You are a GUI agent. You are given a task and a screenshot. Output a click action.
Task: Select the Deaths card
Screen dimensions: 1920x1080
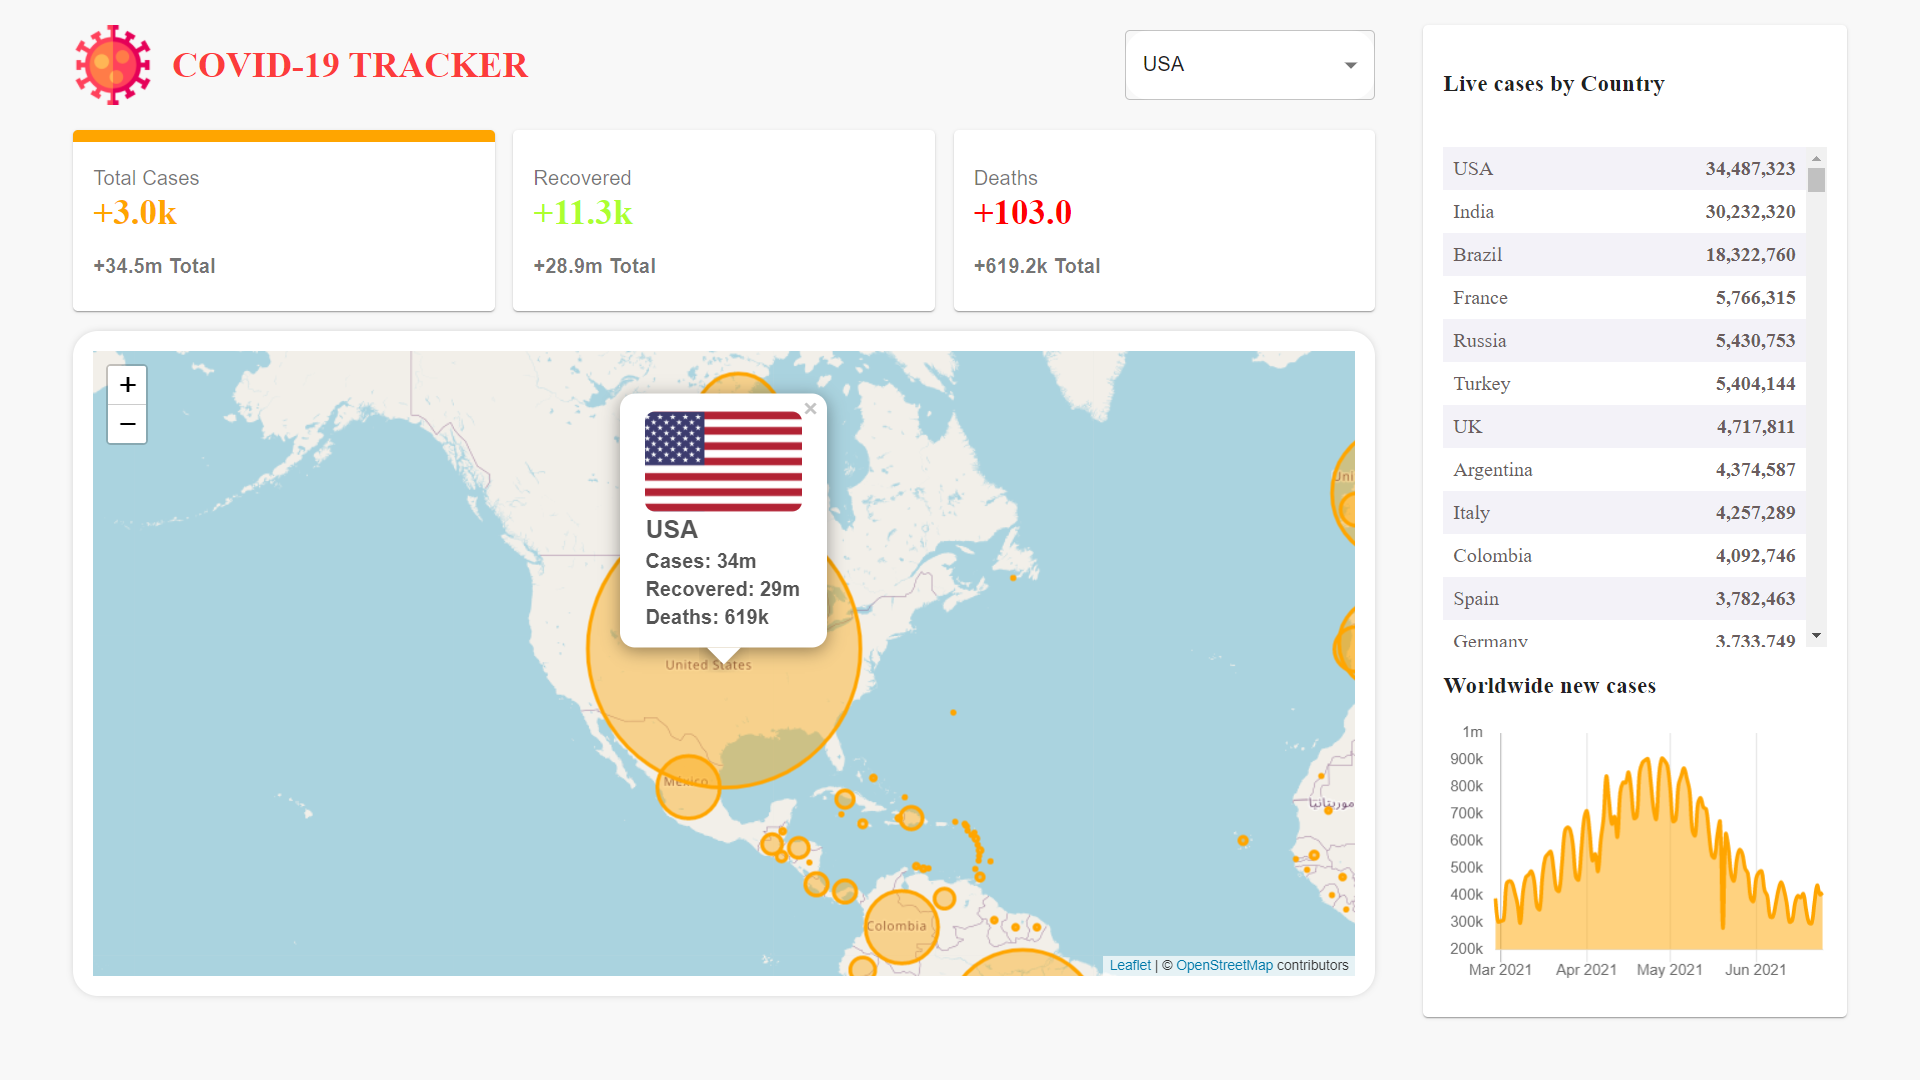point(1163,221)
